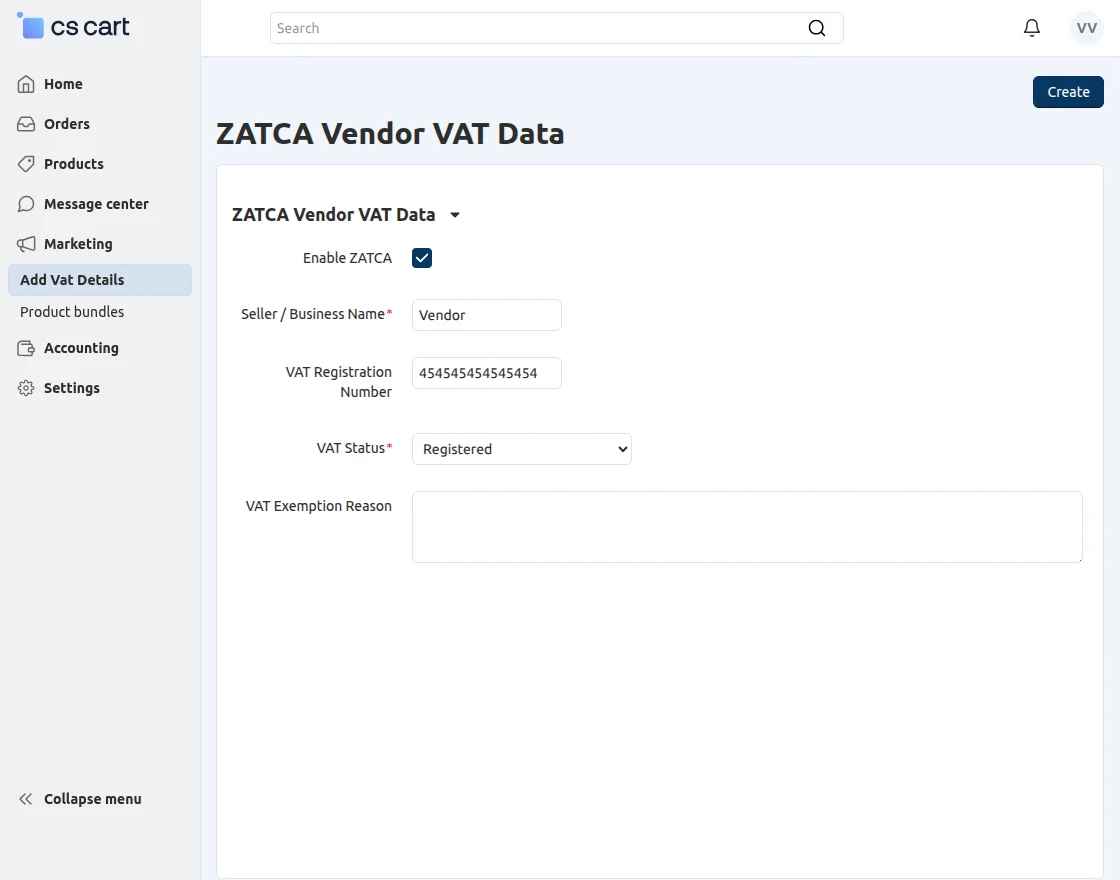Click the Marketing megaphone icon

click(26, 244)
